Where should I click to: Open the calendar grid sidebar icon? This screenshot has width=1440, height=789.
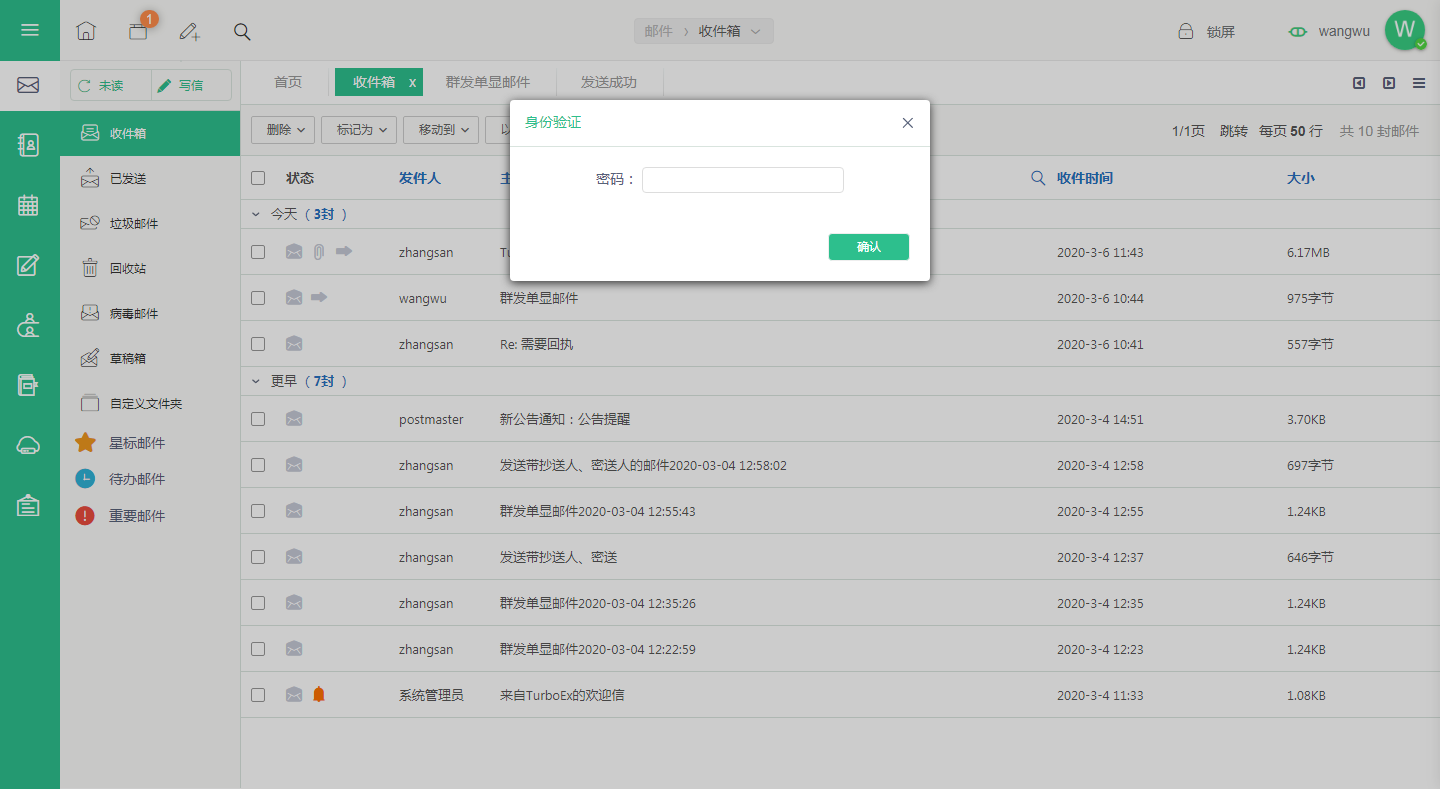pyautogui.click(x=29, y=205)
